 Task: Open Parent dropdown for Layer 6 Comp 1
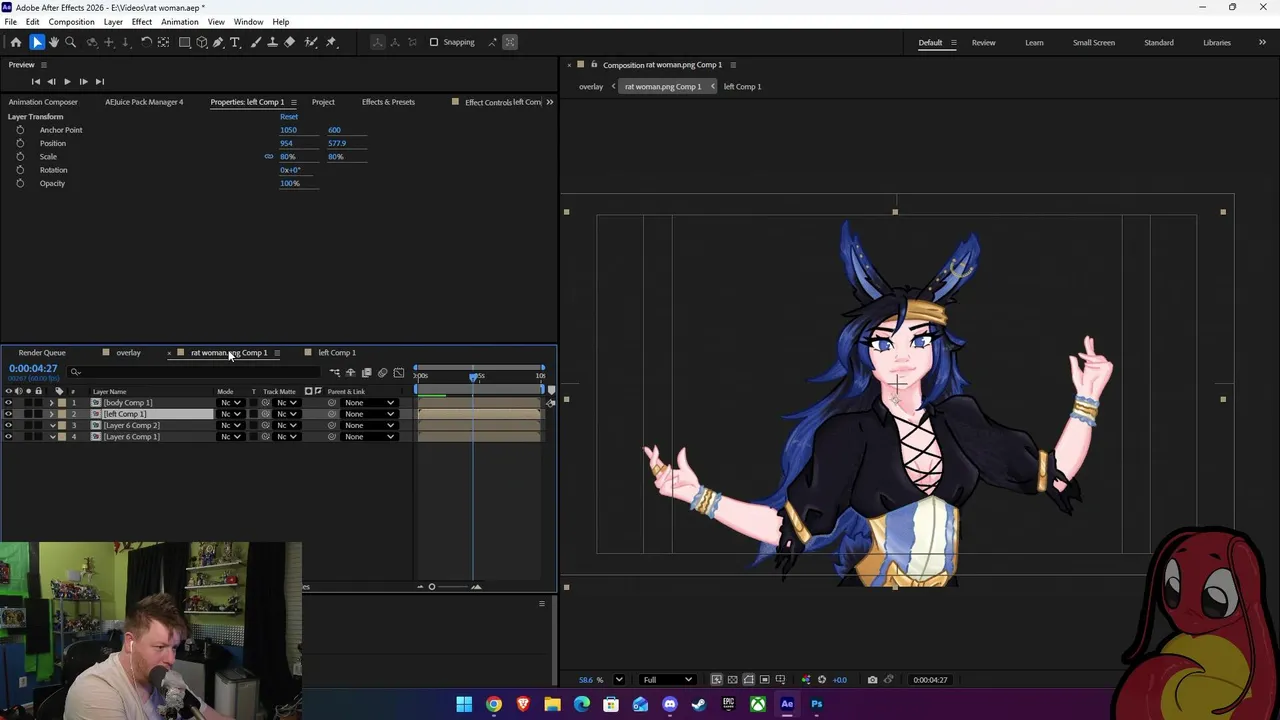click(x=369, y=437)
